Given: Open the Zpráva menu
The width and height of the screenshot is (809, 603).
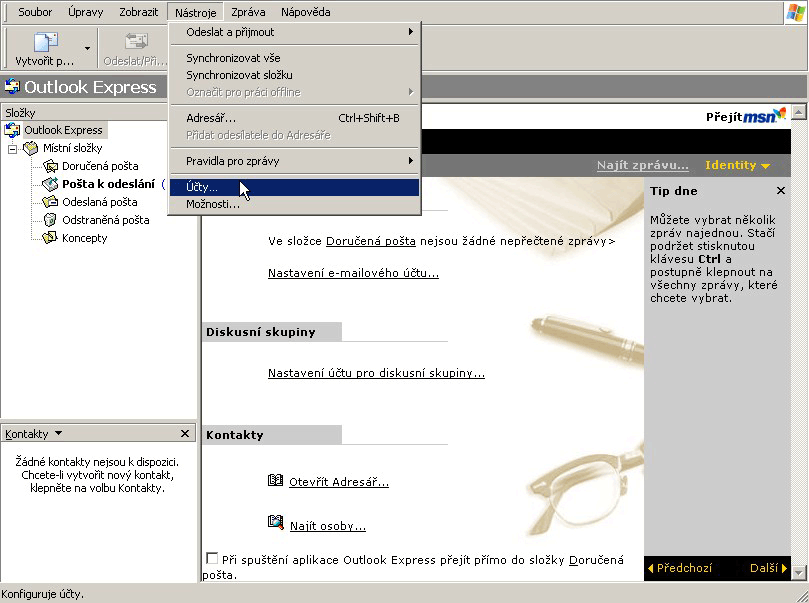Looking at the screenshot, I should click(248, 12).
